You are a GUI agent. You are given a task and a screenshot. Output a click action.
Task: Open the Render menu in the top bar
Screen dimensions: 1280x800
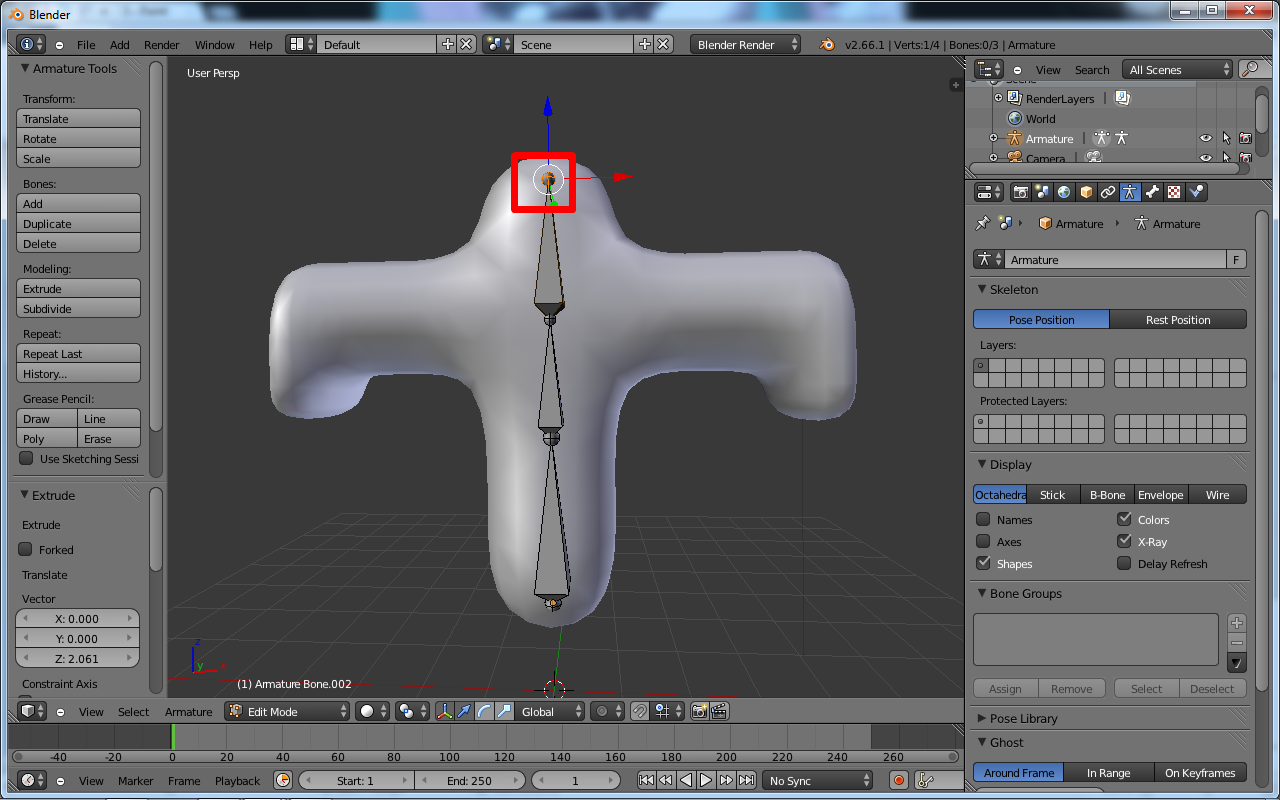coord(160,44)
